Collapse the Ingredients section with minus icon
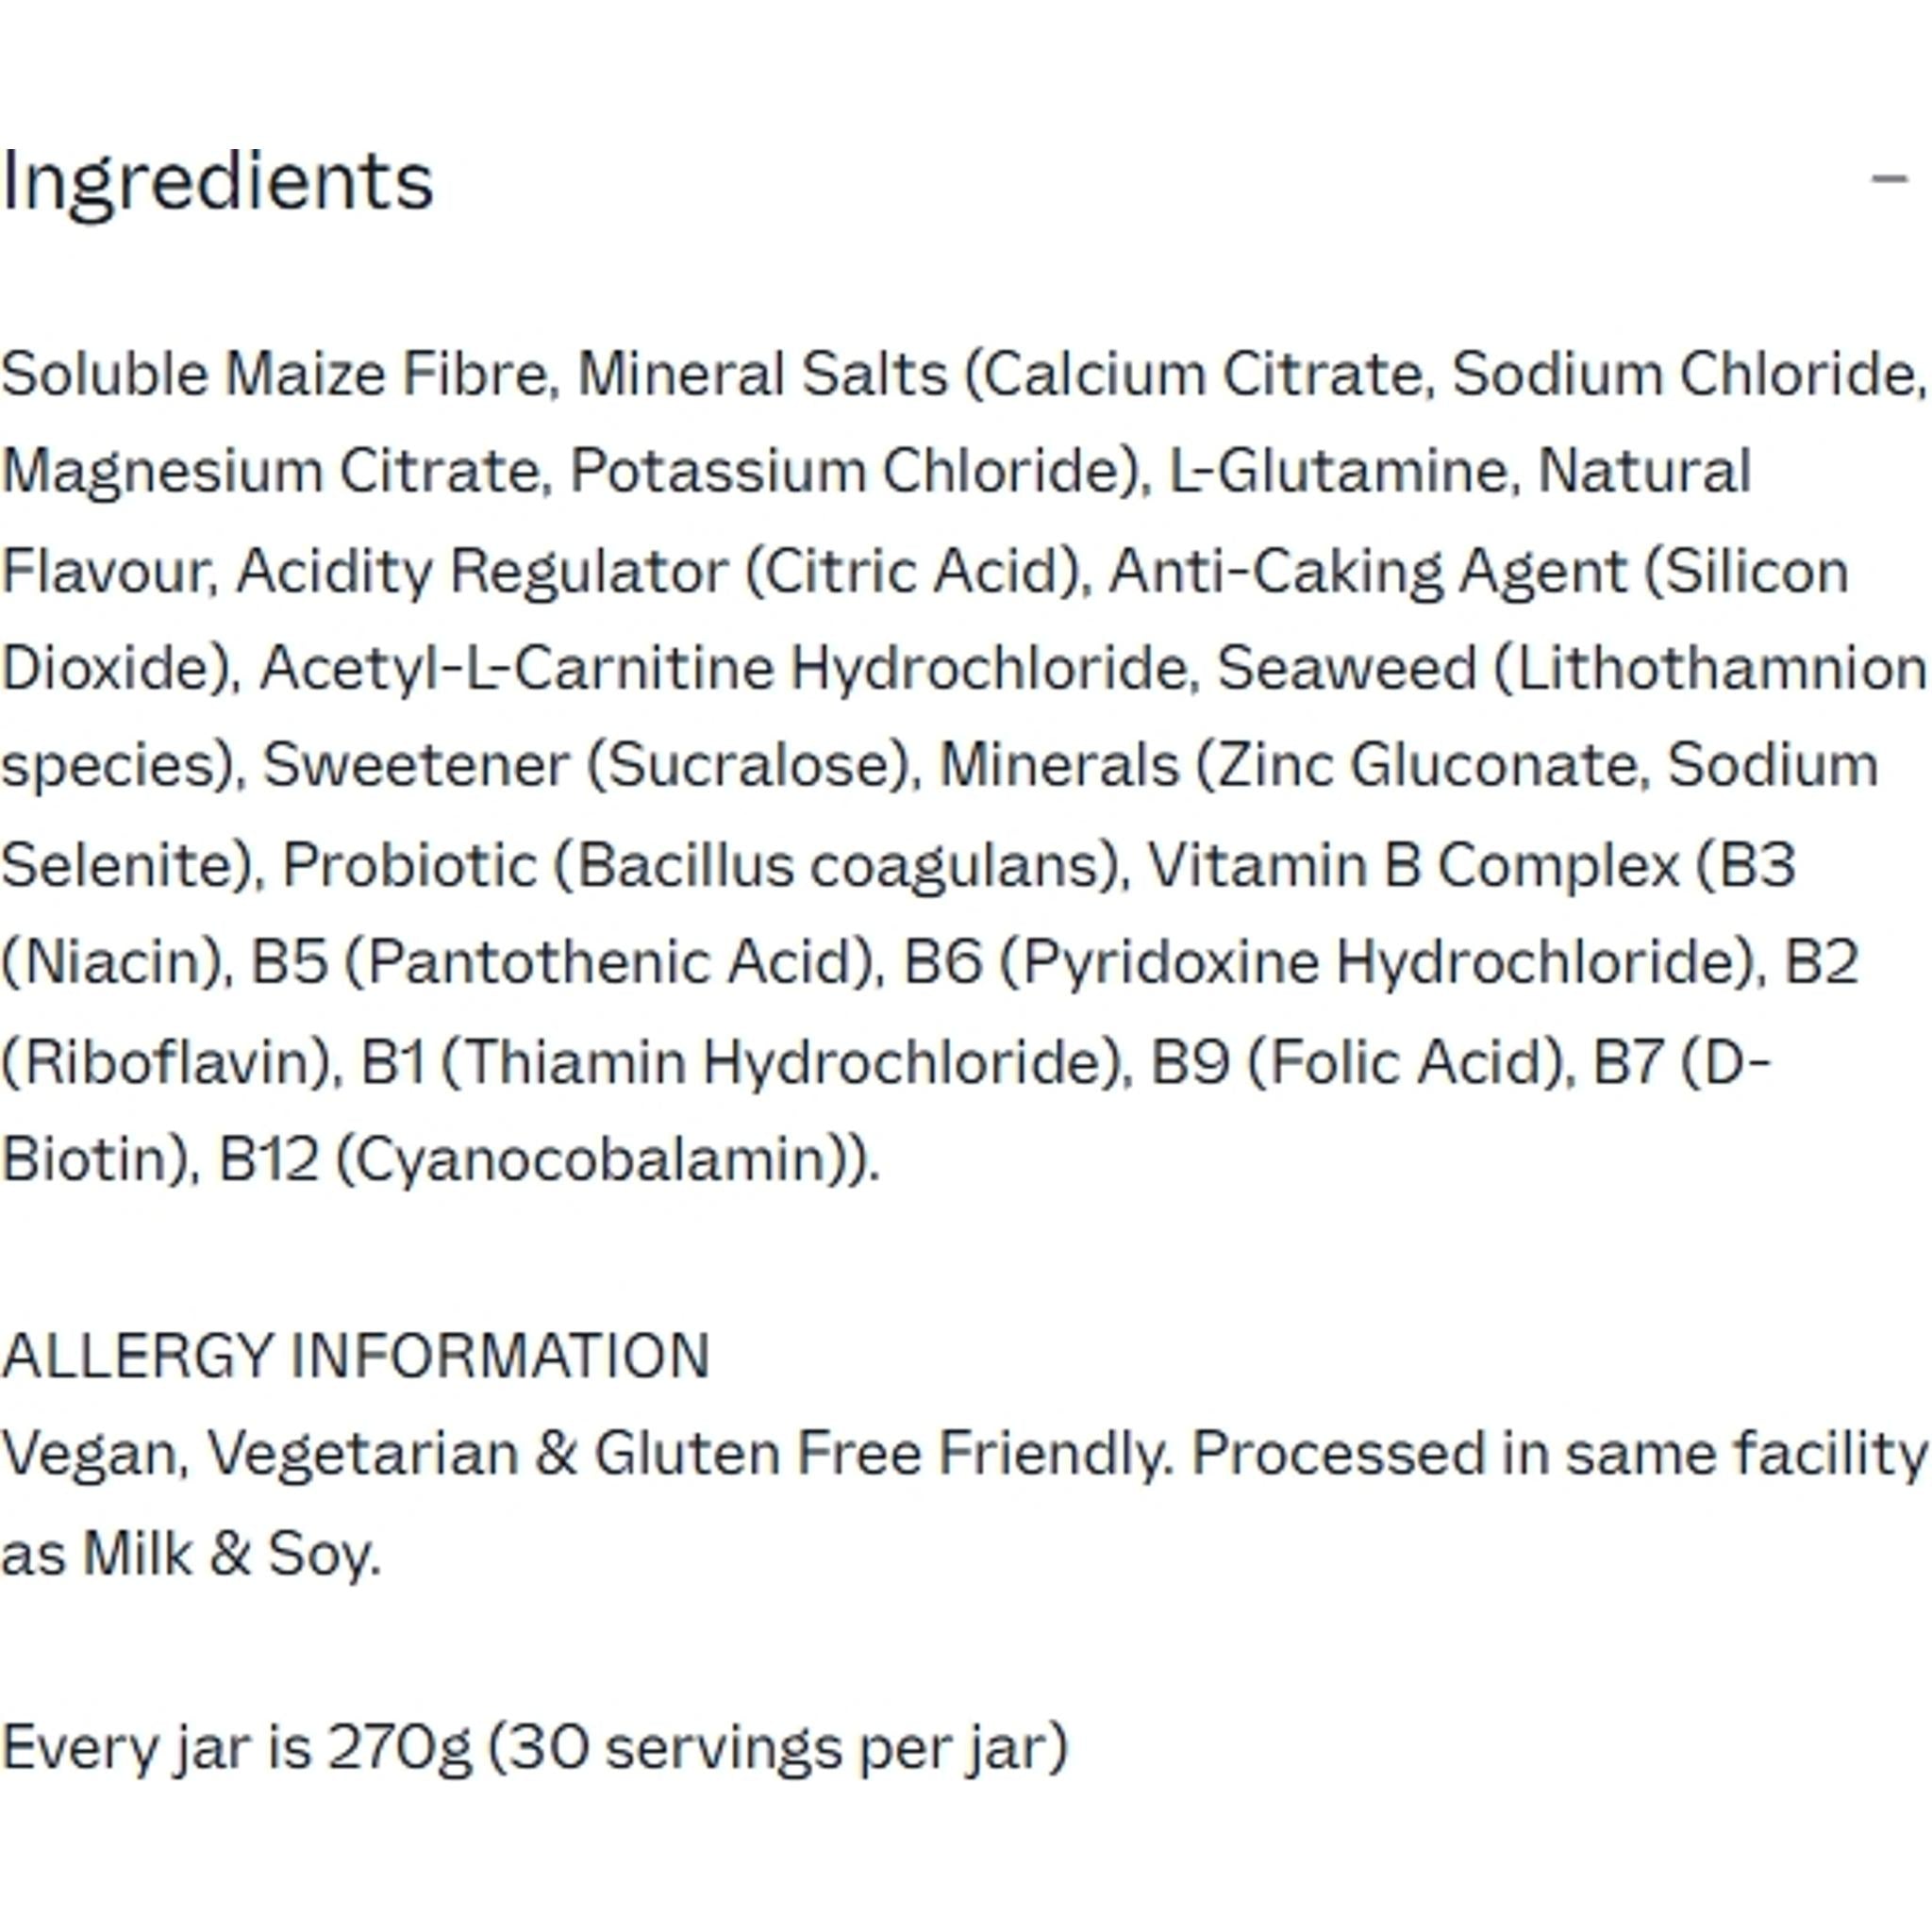 1888,180
